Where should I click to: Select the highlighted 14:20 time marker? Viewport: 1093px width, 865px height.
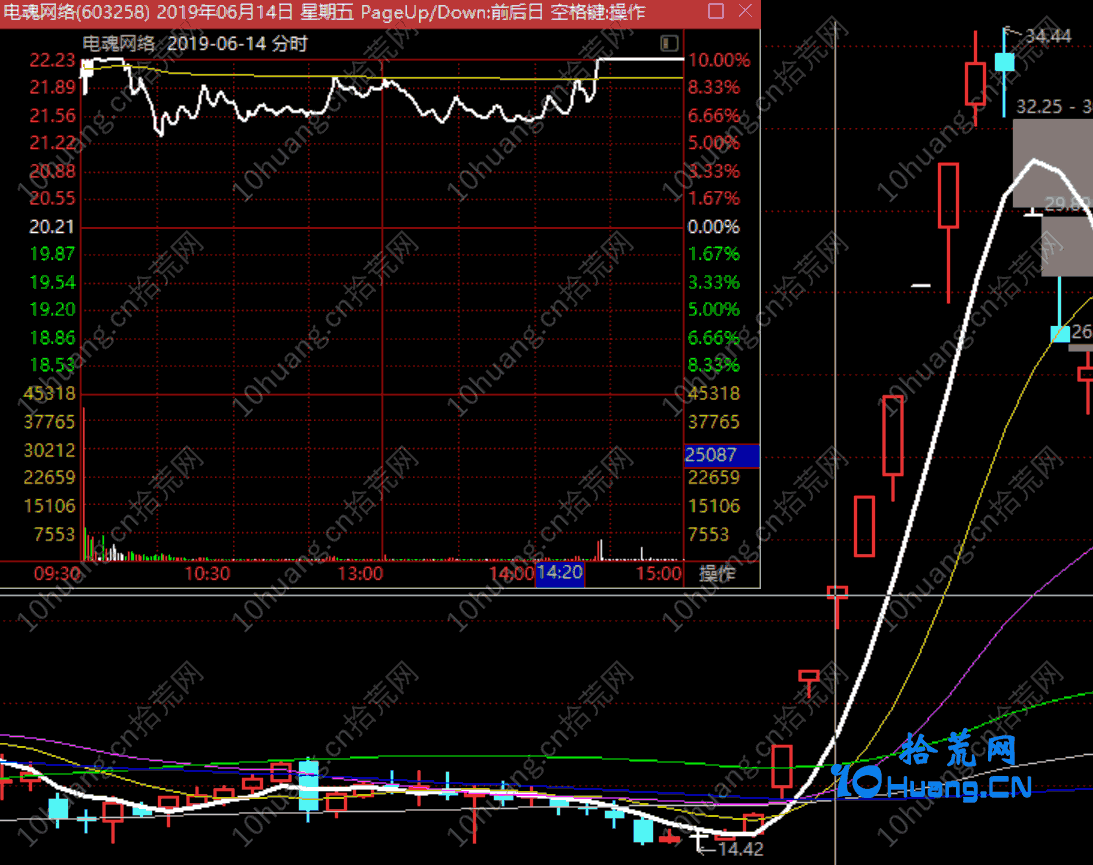pyautogui.click(x=560, y=573)
